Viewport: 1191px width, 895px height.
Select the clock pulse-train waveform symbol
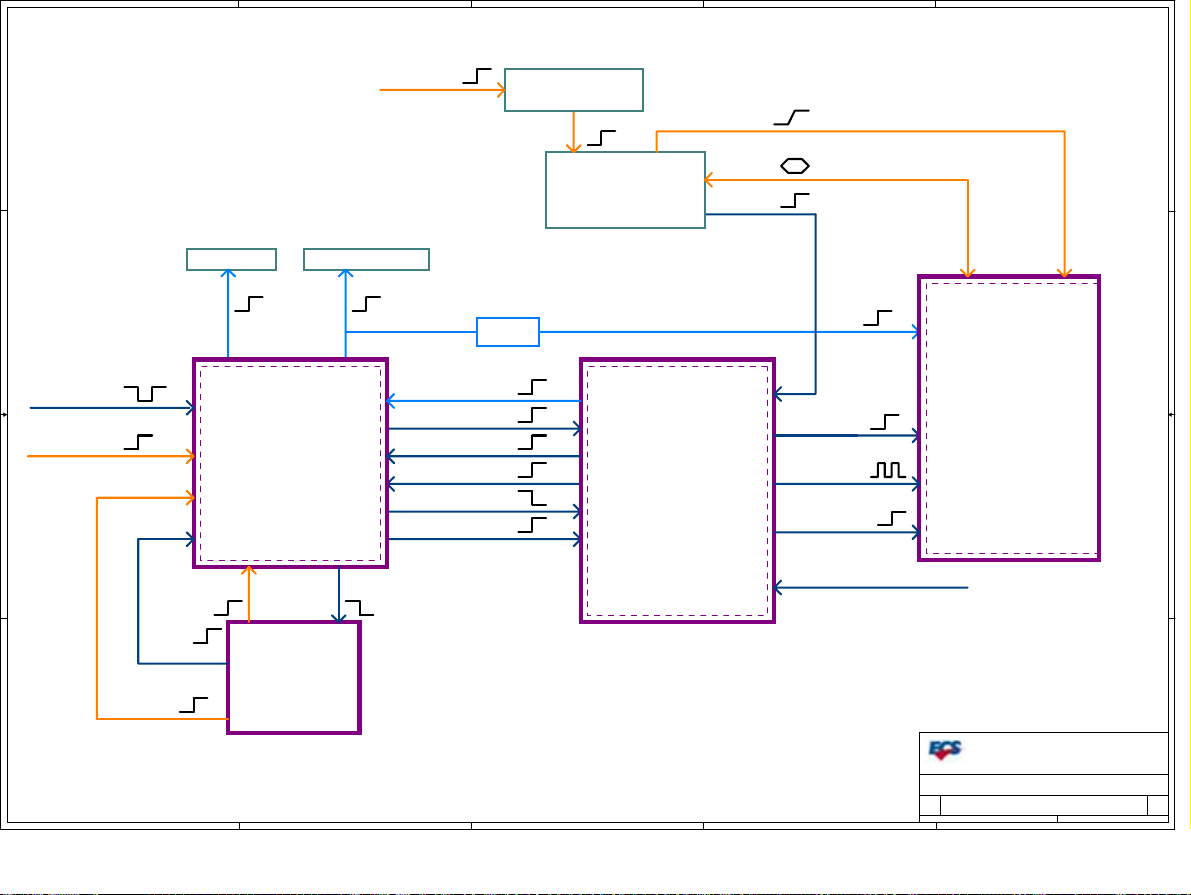click(887, 470)
